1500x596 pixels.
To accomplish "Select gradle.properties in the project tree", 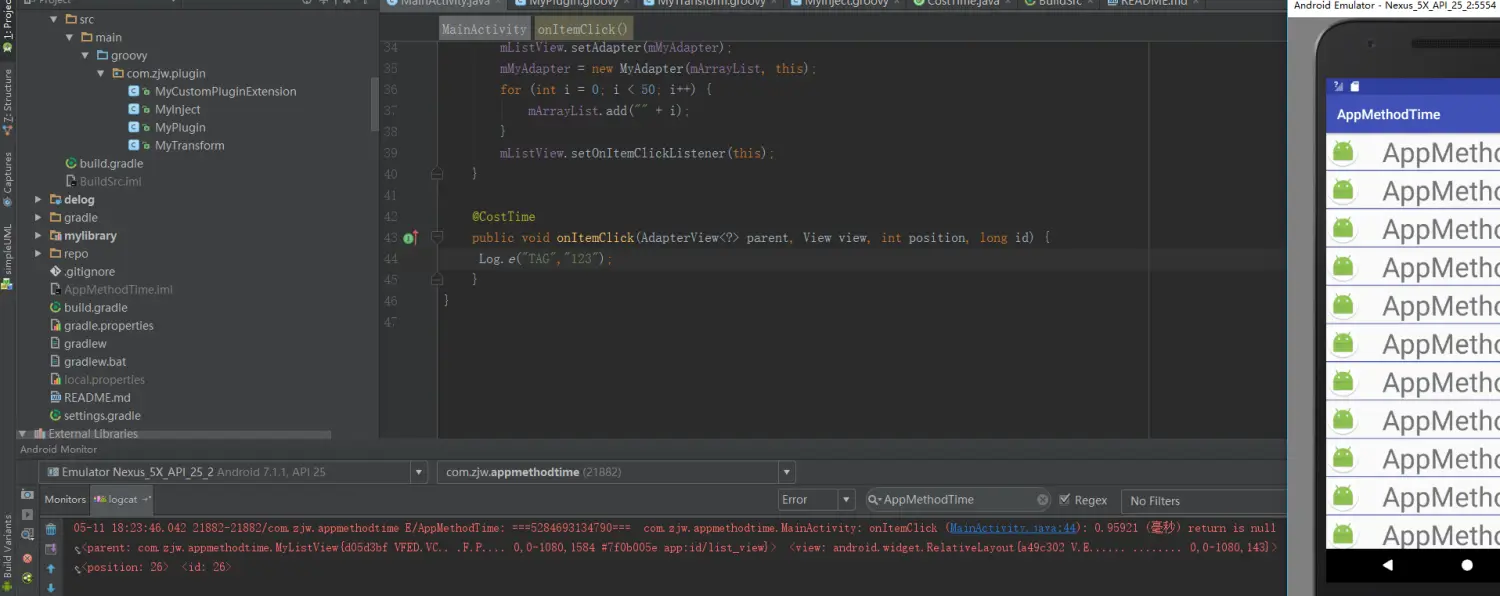I will coord(109,325).
